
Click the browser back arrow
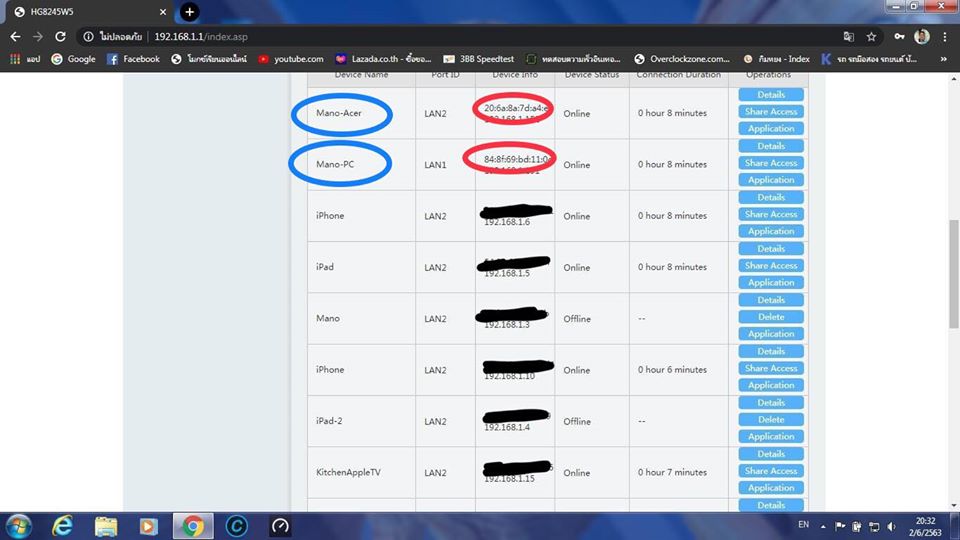[x=15, y=37]
